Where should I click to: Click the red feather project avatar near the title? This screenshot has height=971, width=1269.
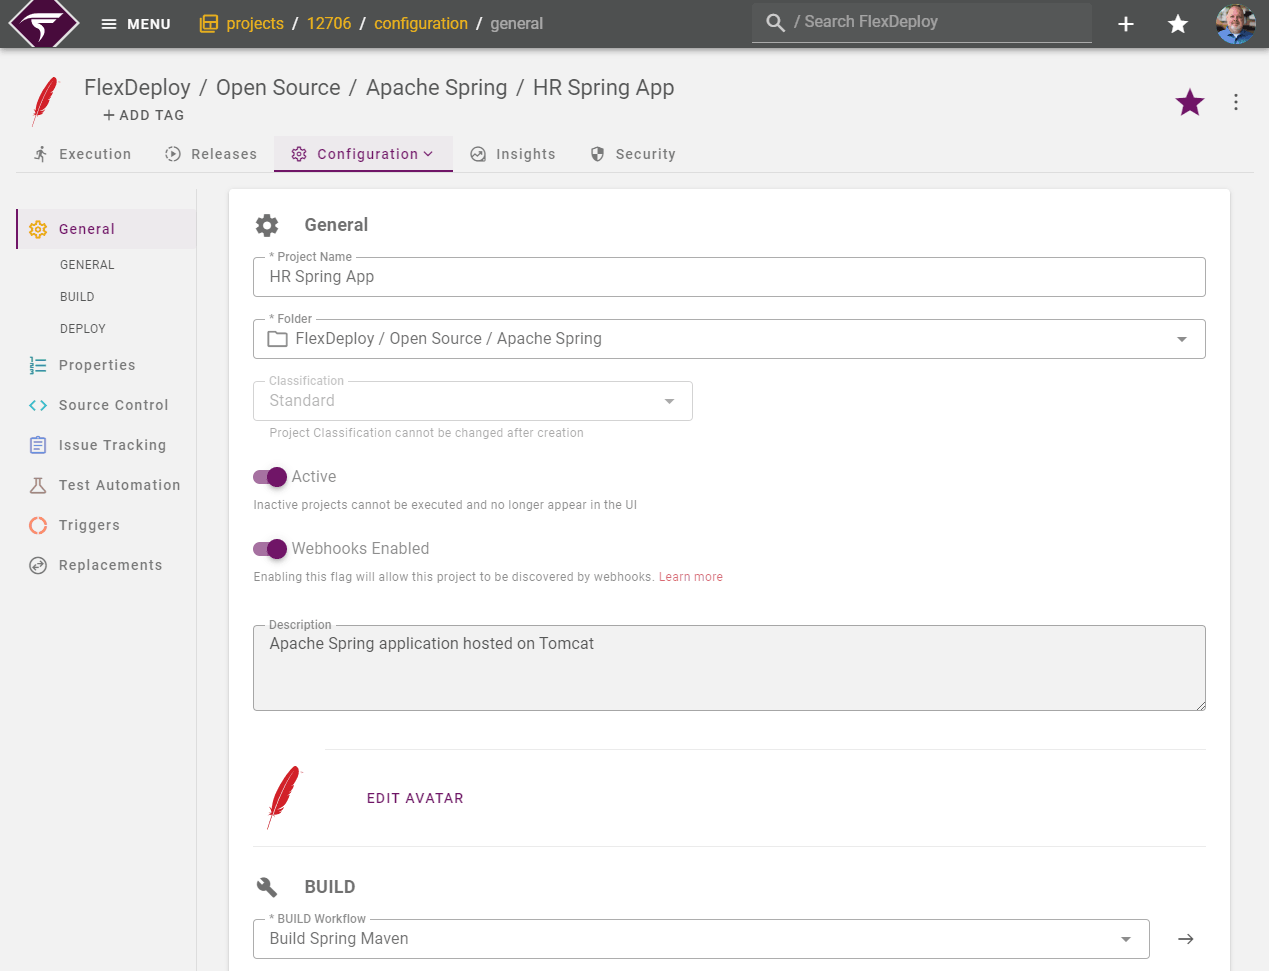click(45, 101)
